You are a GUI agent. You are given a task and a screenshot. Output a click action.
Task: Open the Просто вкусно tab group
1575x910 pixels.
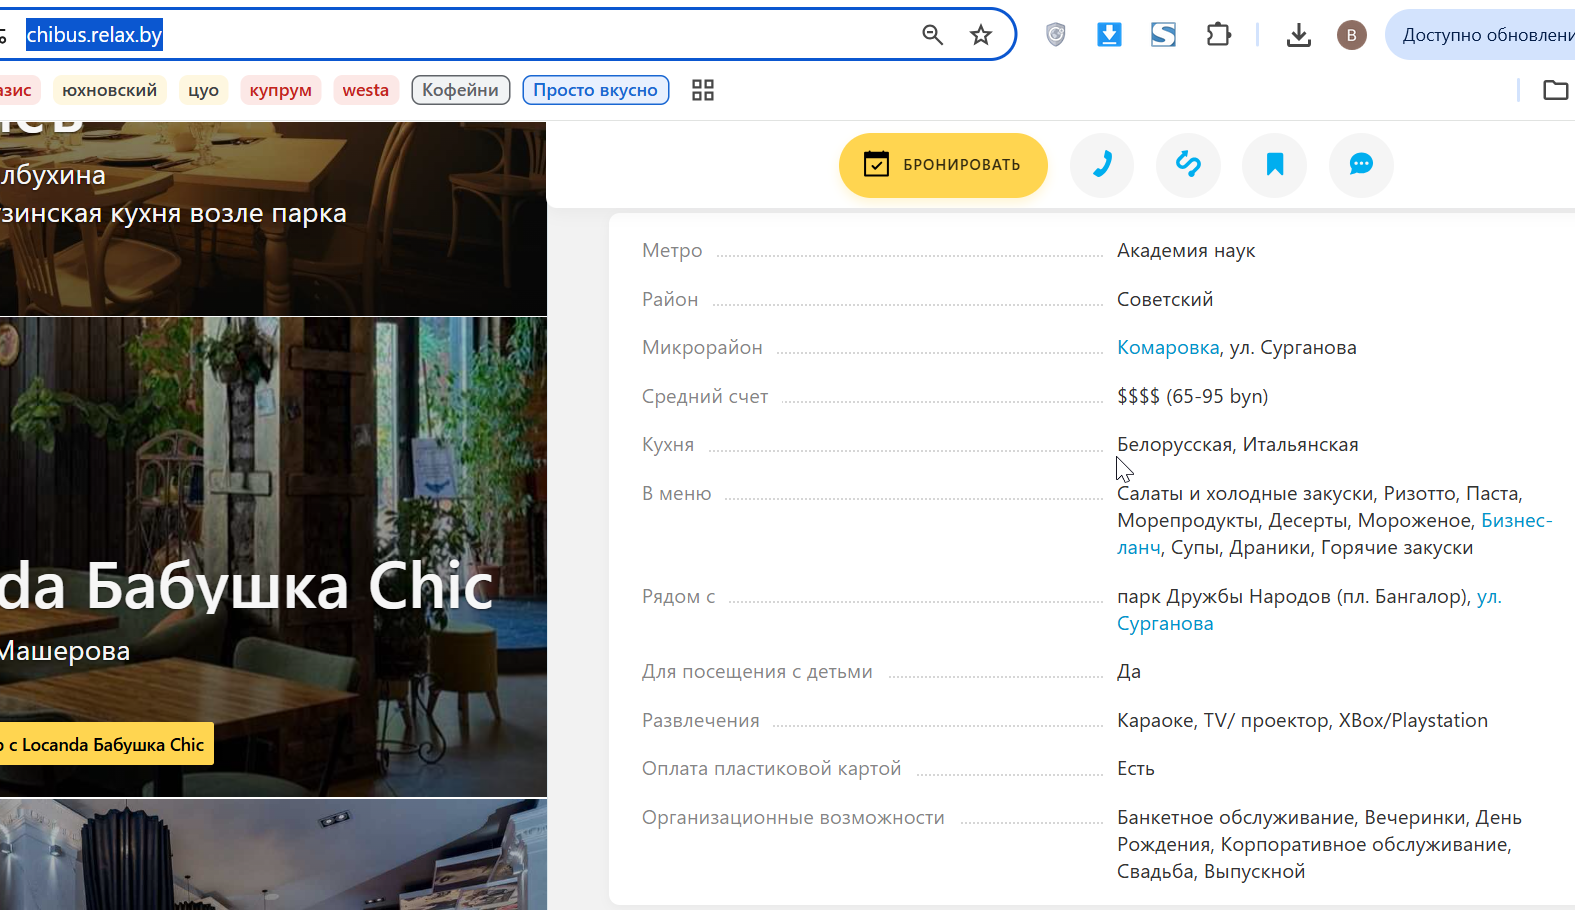(596, 90)
